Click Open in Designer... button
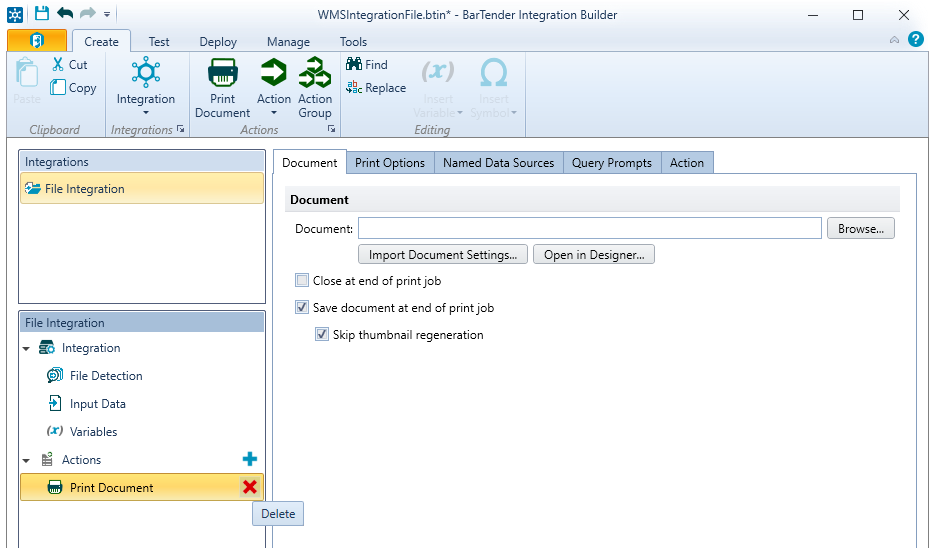 pyautogui.click(x=594, y=255)
